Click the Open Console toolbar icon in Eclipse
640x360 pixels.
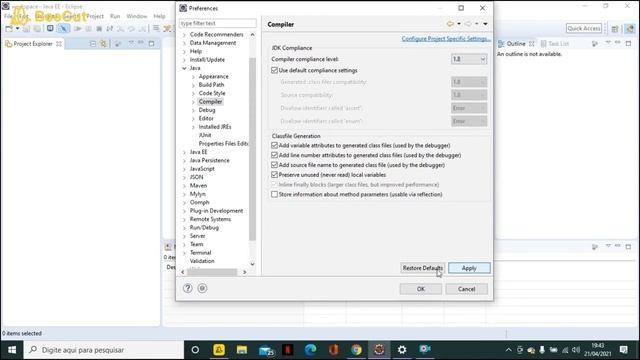[50, 28]
